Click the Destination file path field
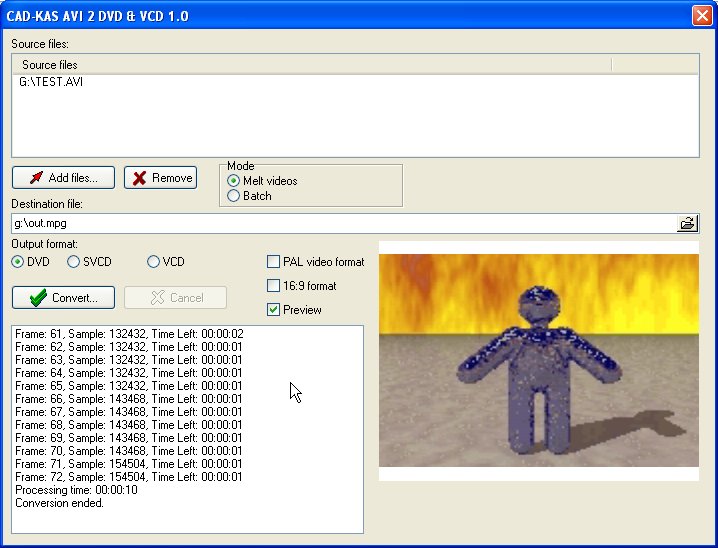 340,223
